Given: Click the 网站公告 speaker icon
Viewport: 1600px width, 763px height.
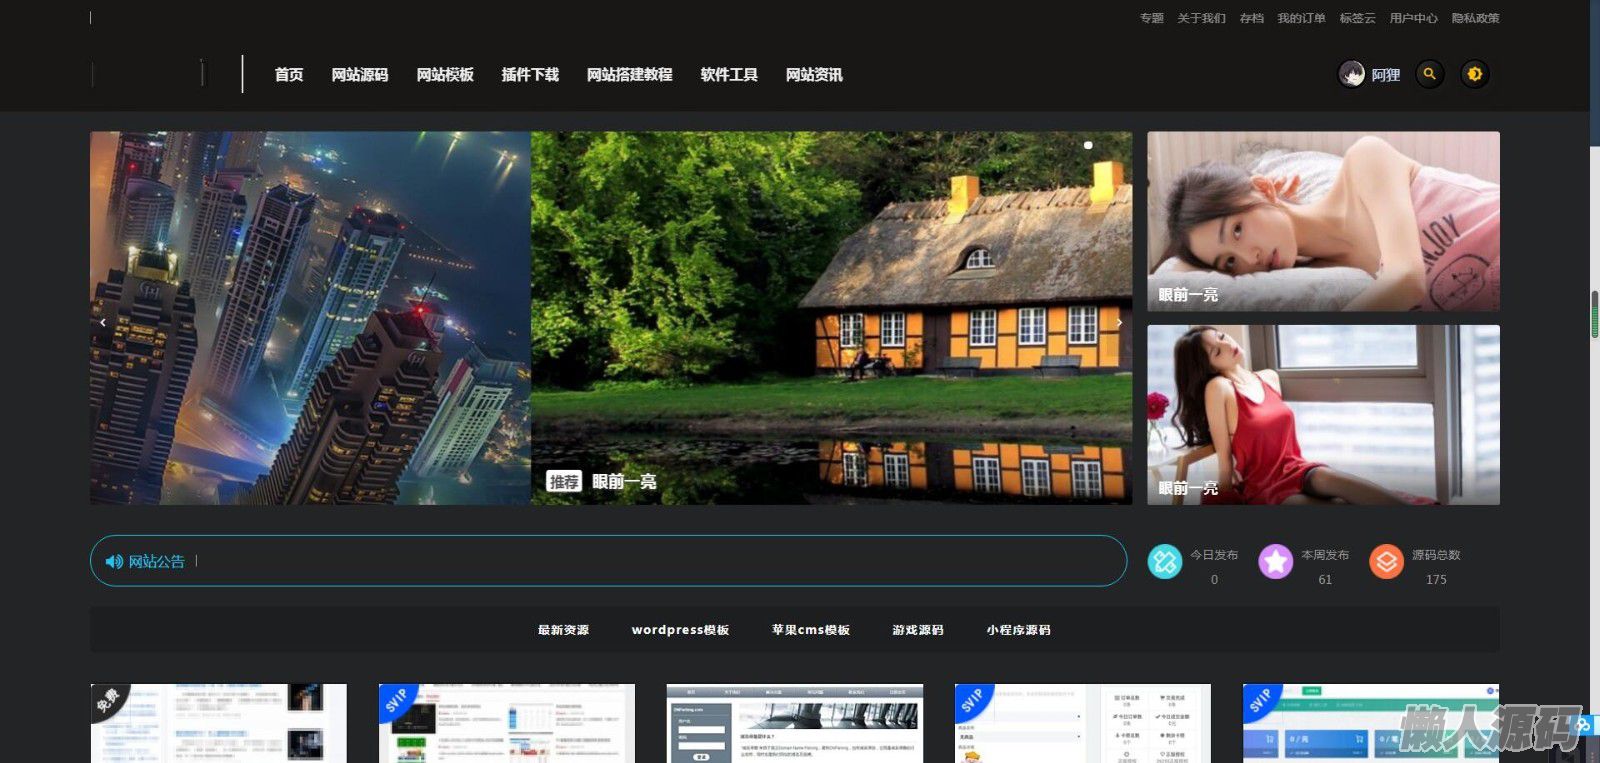Looking at the screenshot, I should [x=114, y=562].
